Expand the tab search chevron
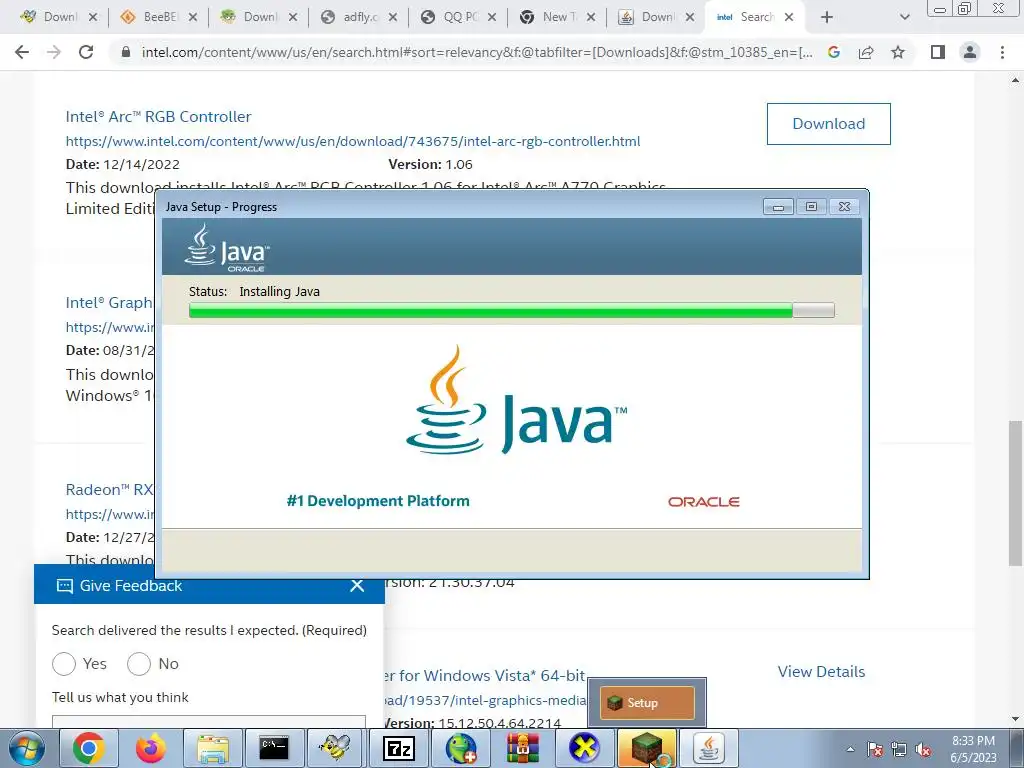Viewport: 1024px width, 768px height. (904, 17)
